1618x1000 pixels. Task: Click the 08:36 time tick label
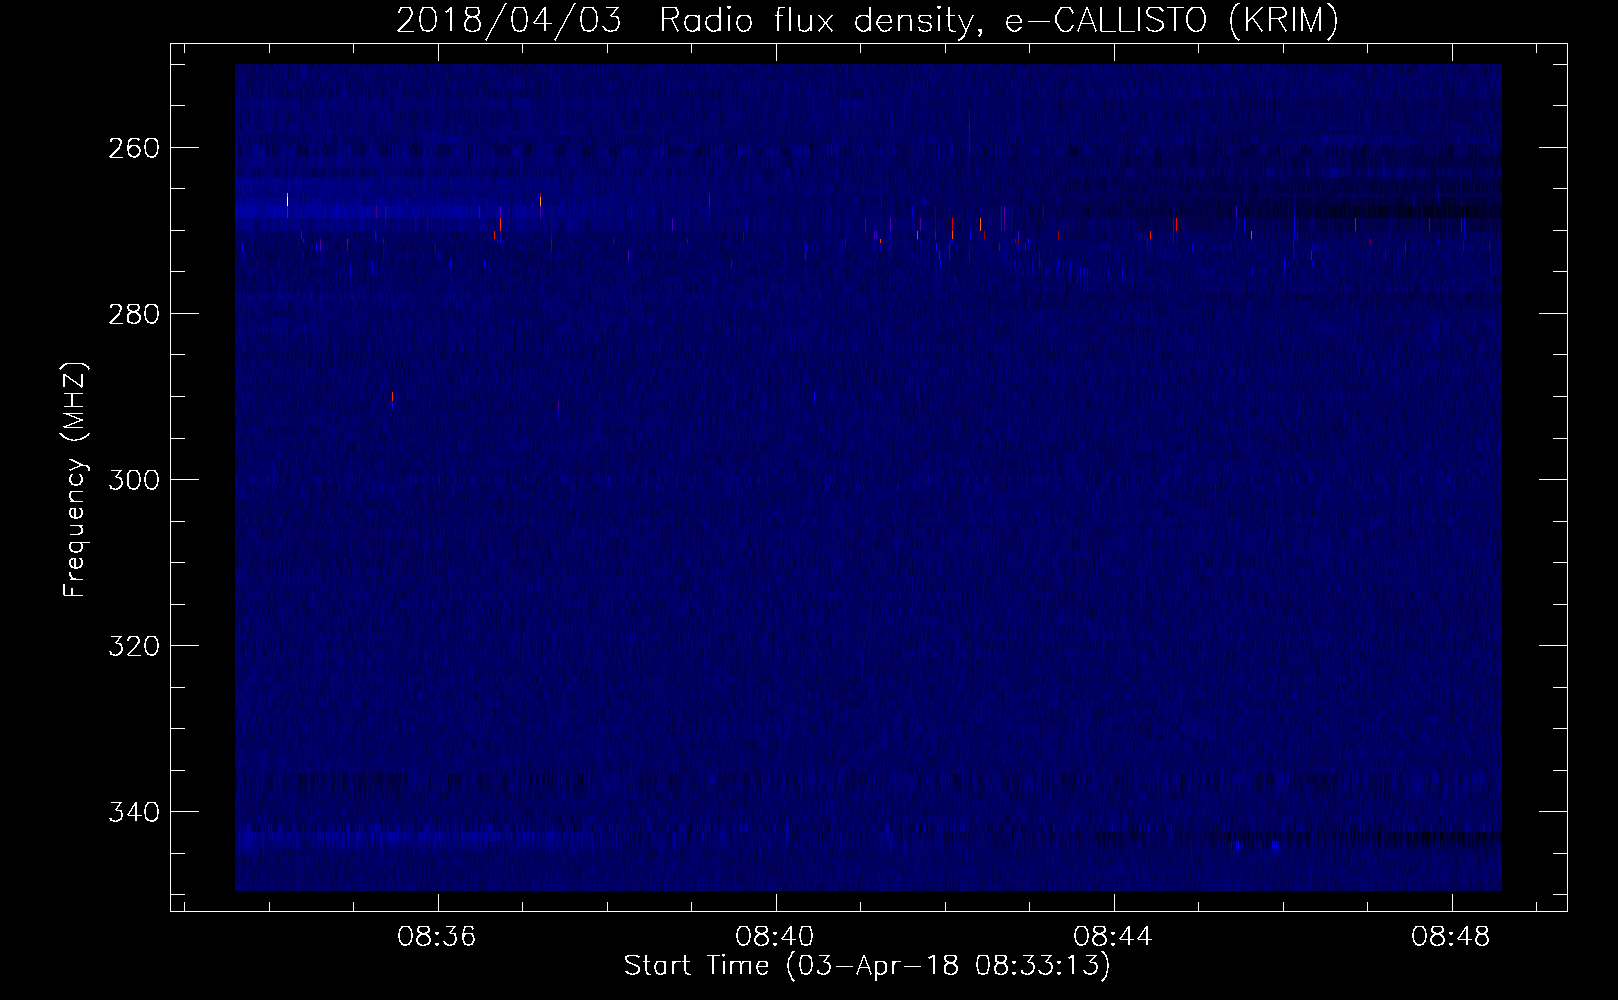coord(437,937)
